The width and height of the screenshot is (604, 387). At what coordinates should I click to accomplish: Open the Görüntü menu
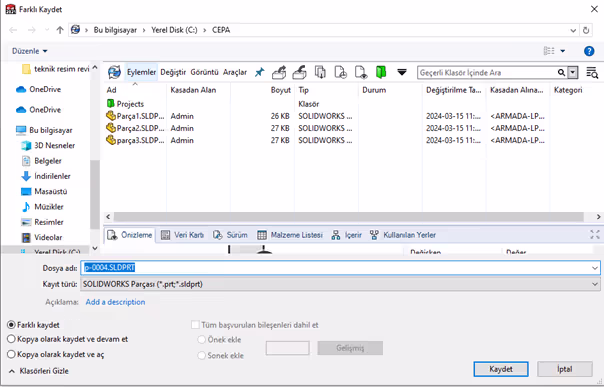[x=204, y=72]
